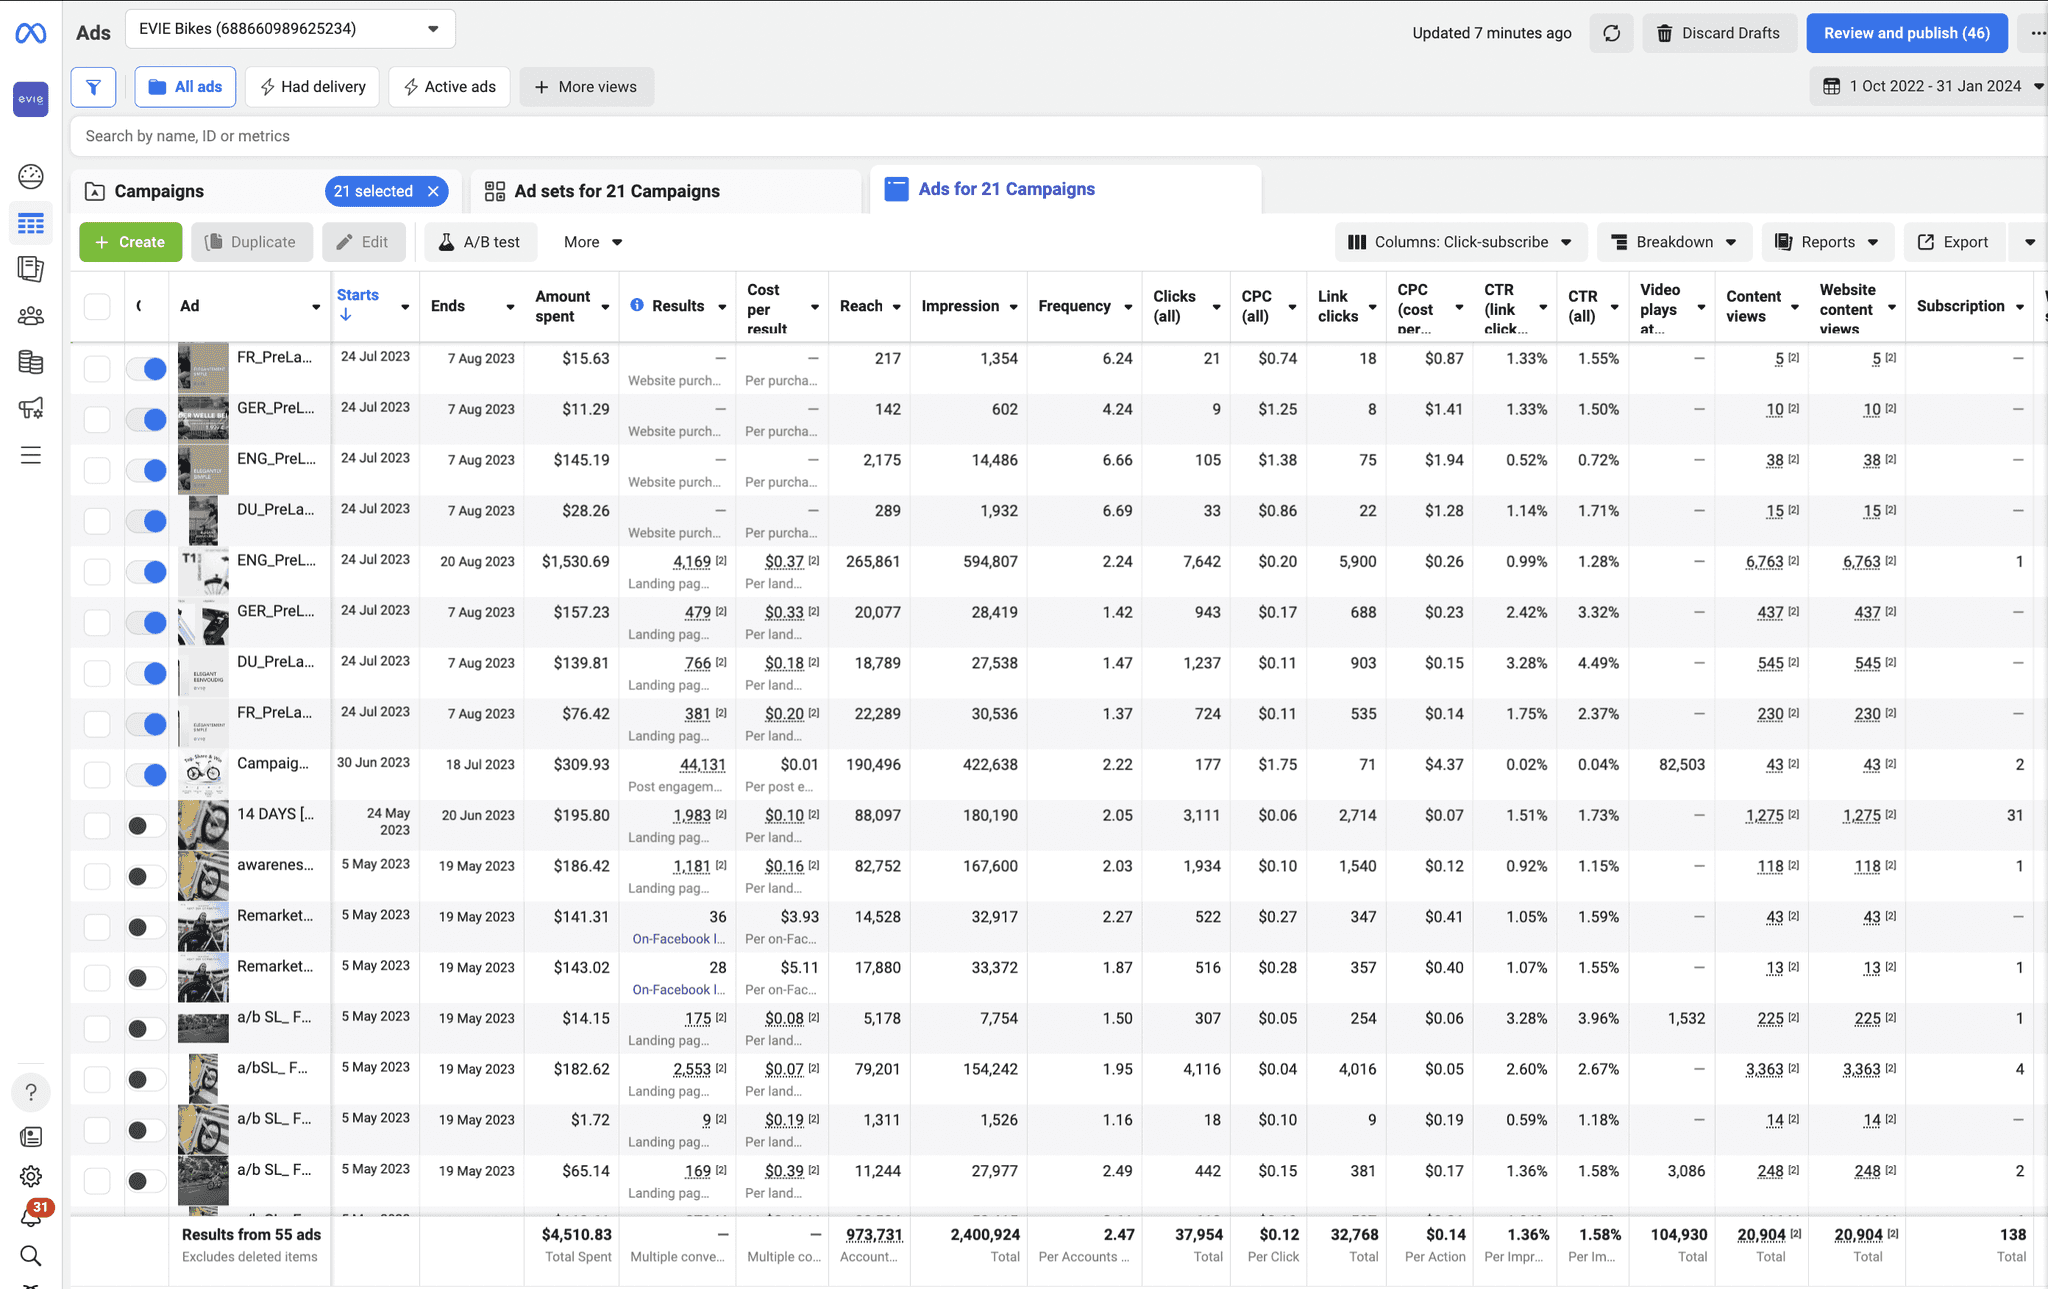Open notifications bell in sidebar

[31, 1216]
